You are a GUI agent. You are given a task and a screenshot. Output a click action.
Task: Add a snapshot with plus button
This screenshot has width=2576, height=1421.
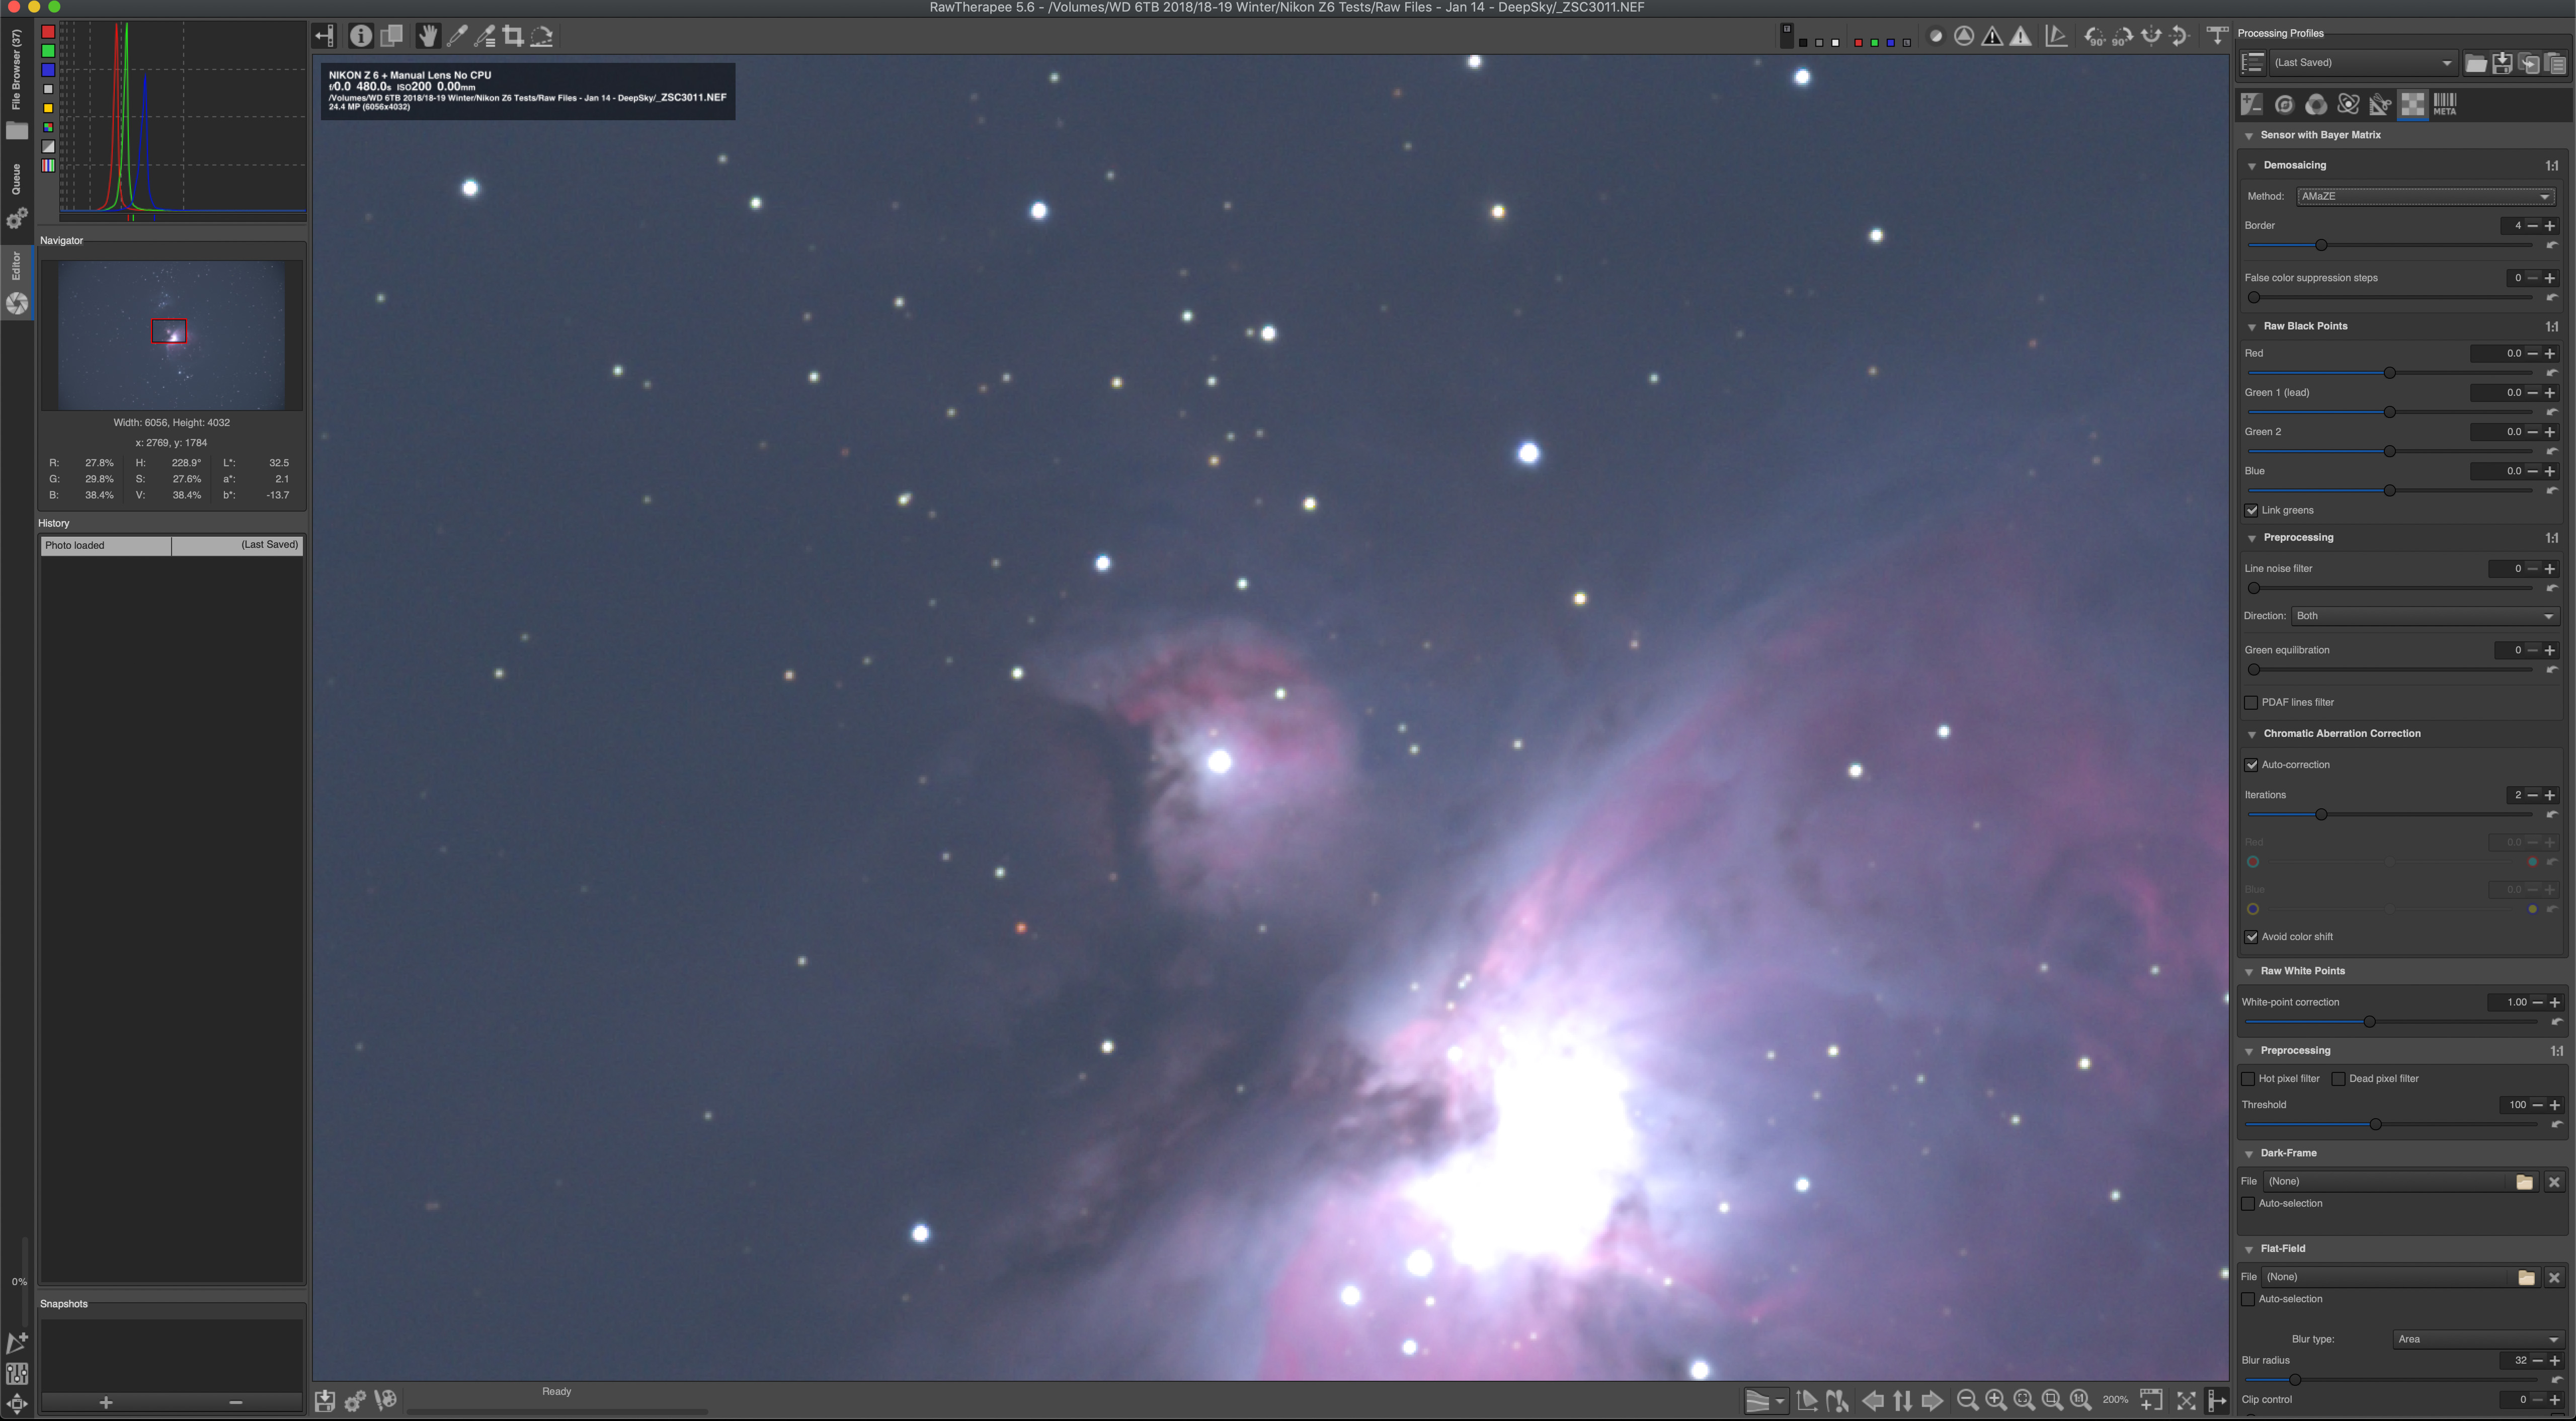(106, 1402)
